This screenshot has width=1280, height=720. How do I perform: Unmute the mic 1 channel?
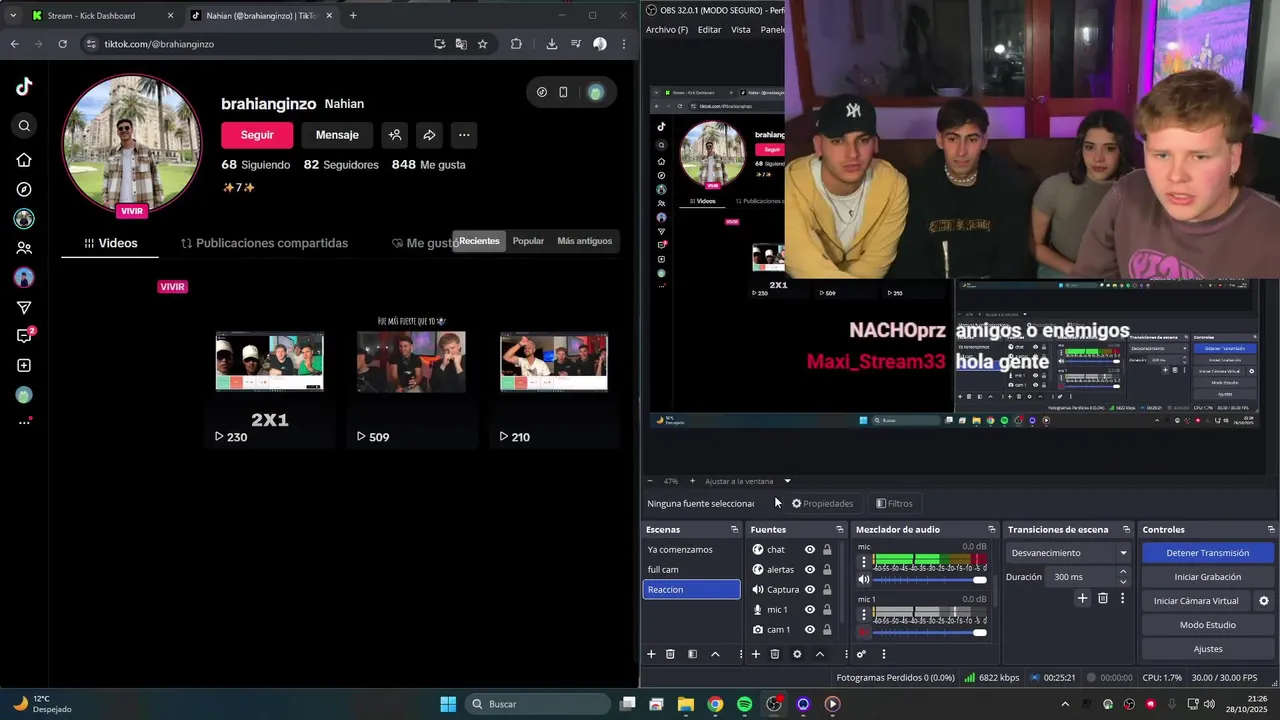pos(864,632)
